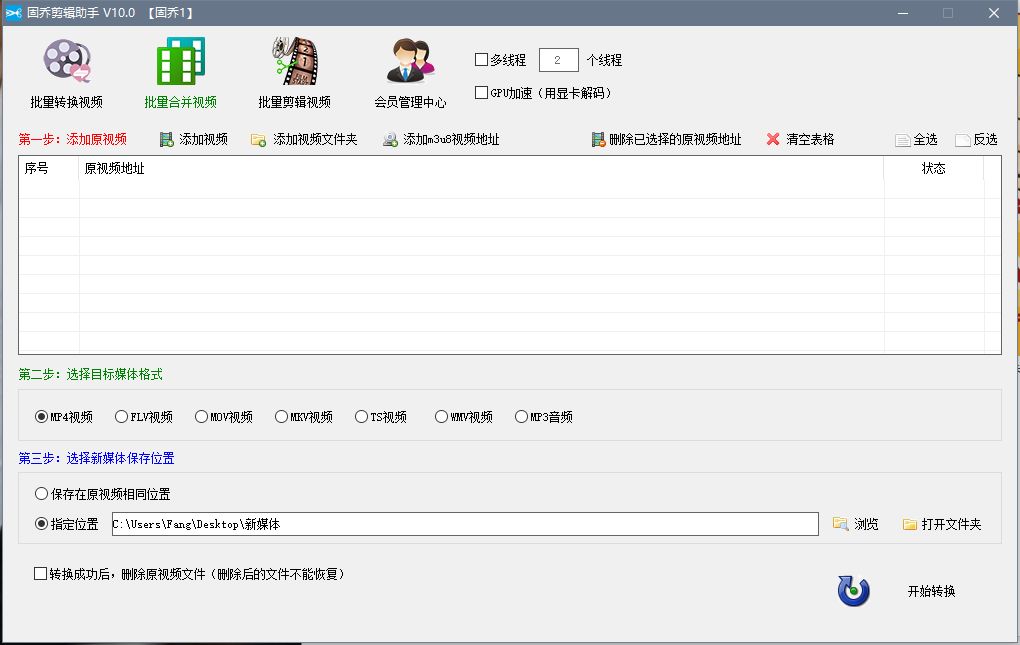This screenshot has width=1020, height=645.
Task: Select MP3音频 output format
Action: pyautogui.click(x=521, y=416)
